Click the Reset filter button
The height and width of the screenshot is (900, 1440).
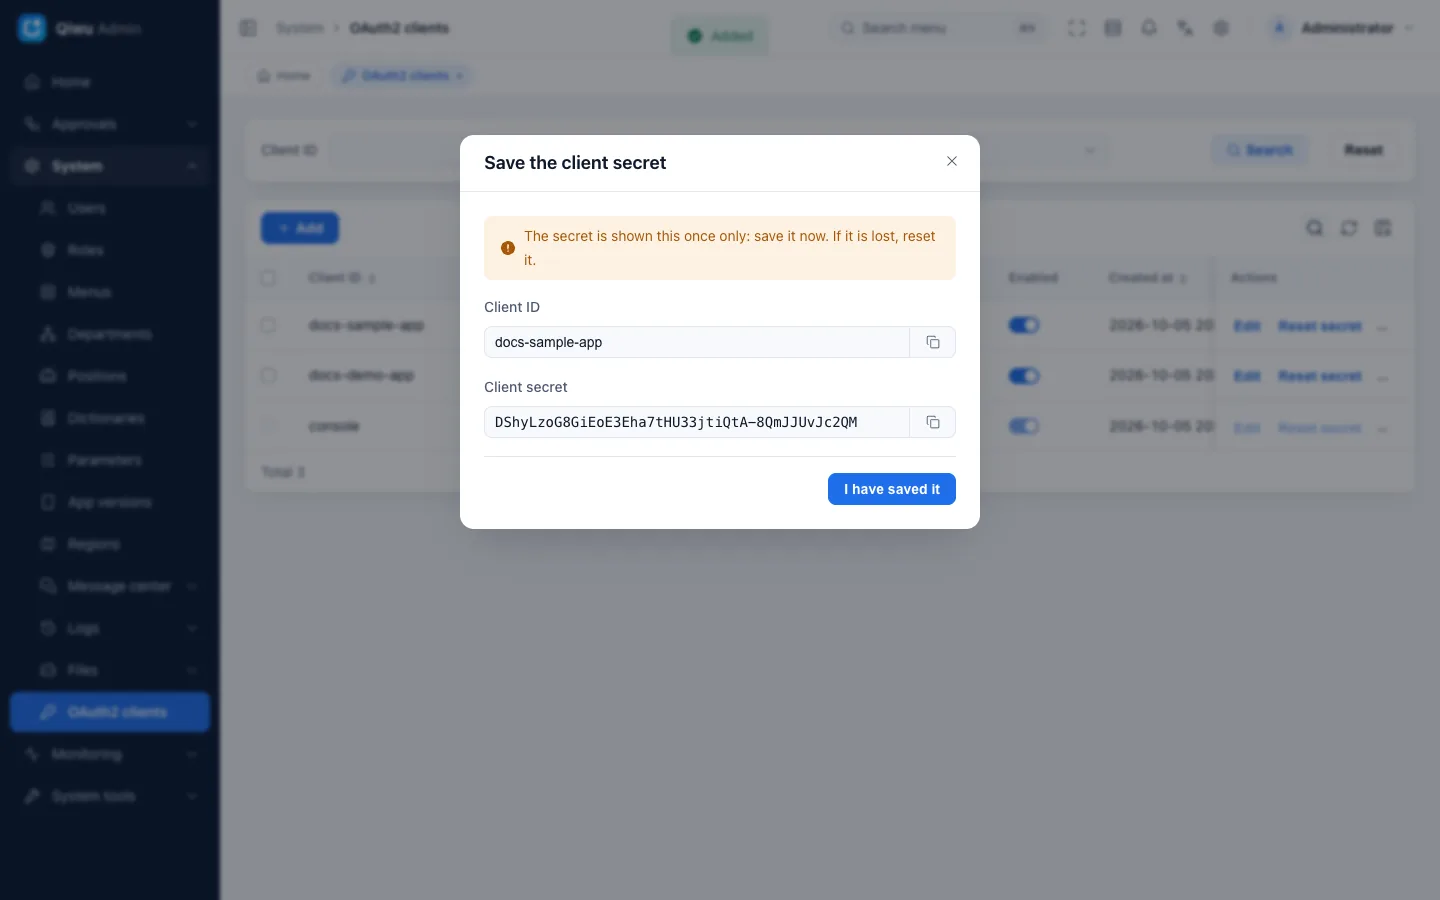(1363, 150)
